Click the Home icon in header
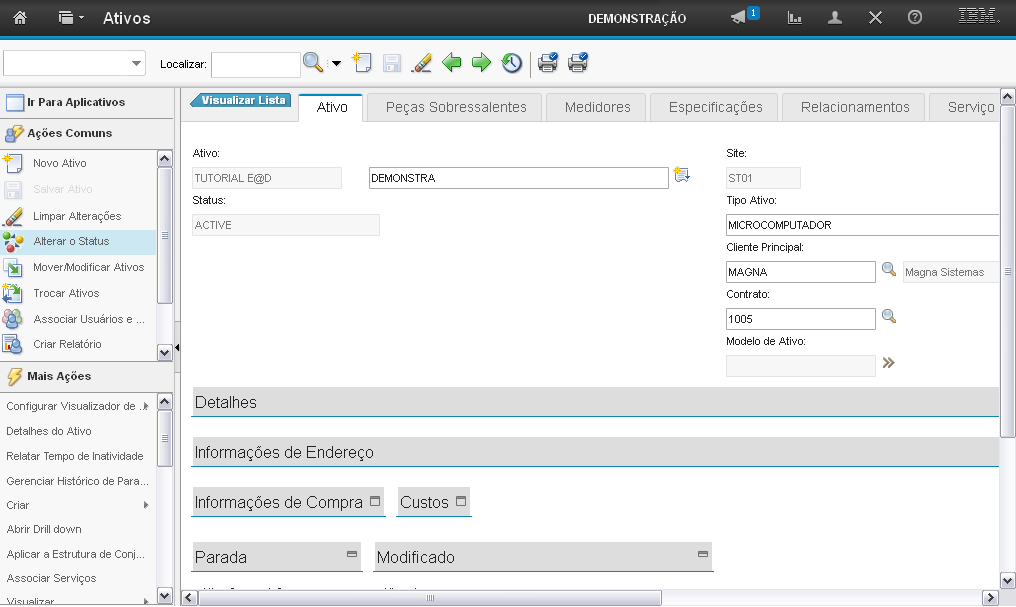1016x607 pixels. click(19, 18)
